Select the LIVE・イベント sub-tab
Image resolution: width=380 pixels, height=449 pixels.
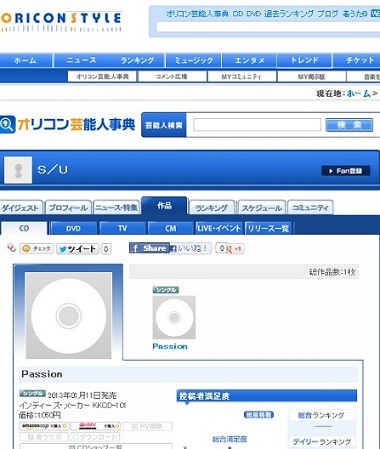point(219,228)
